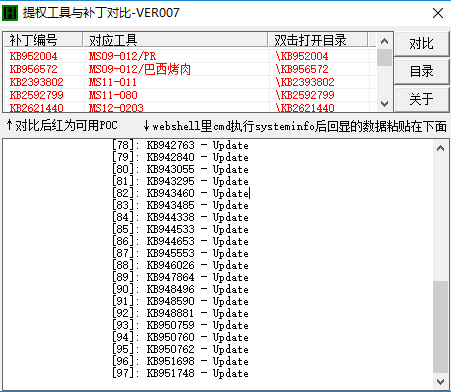
Task: Click the \KB2621440 directory cell
Action: point(305,108)
